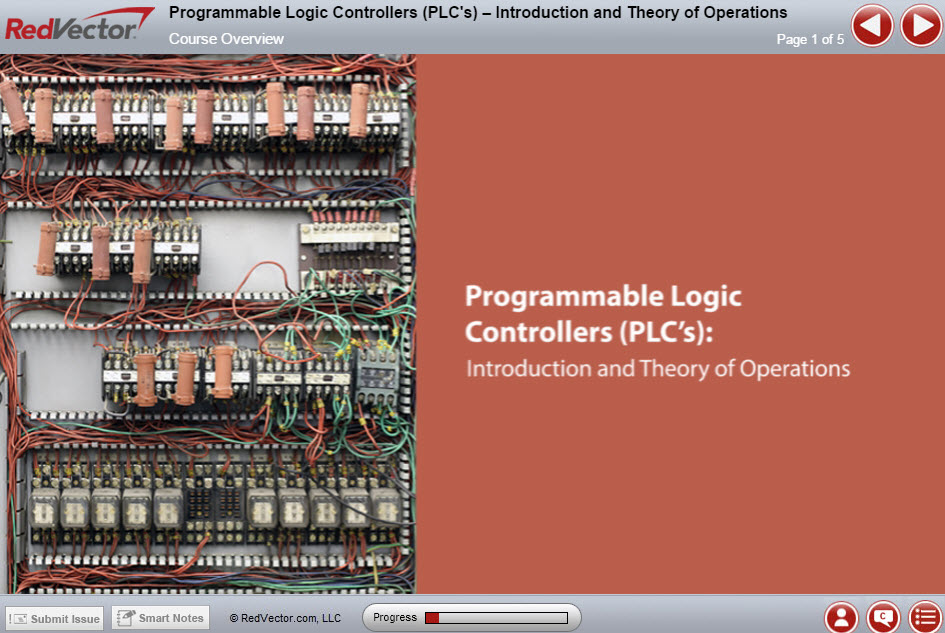Image resolution: width=945 pixels, height=633 pixels.
Task: Click the Introduction and Theory of Operations subtitle
Action: tap(658, 368)
